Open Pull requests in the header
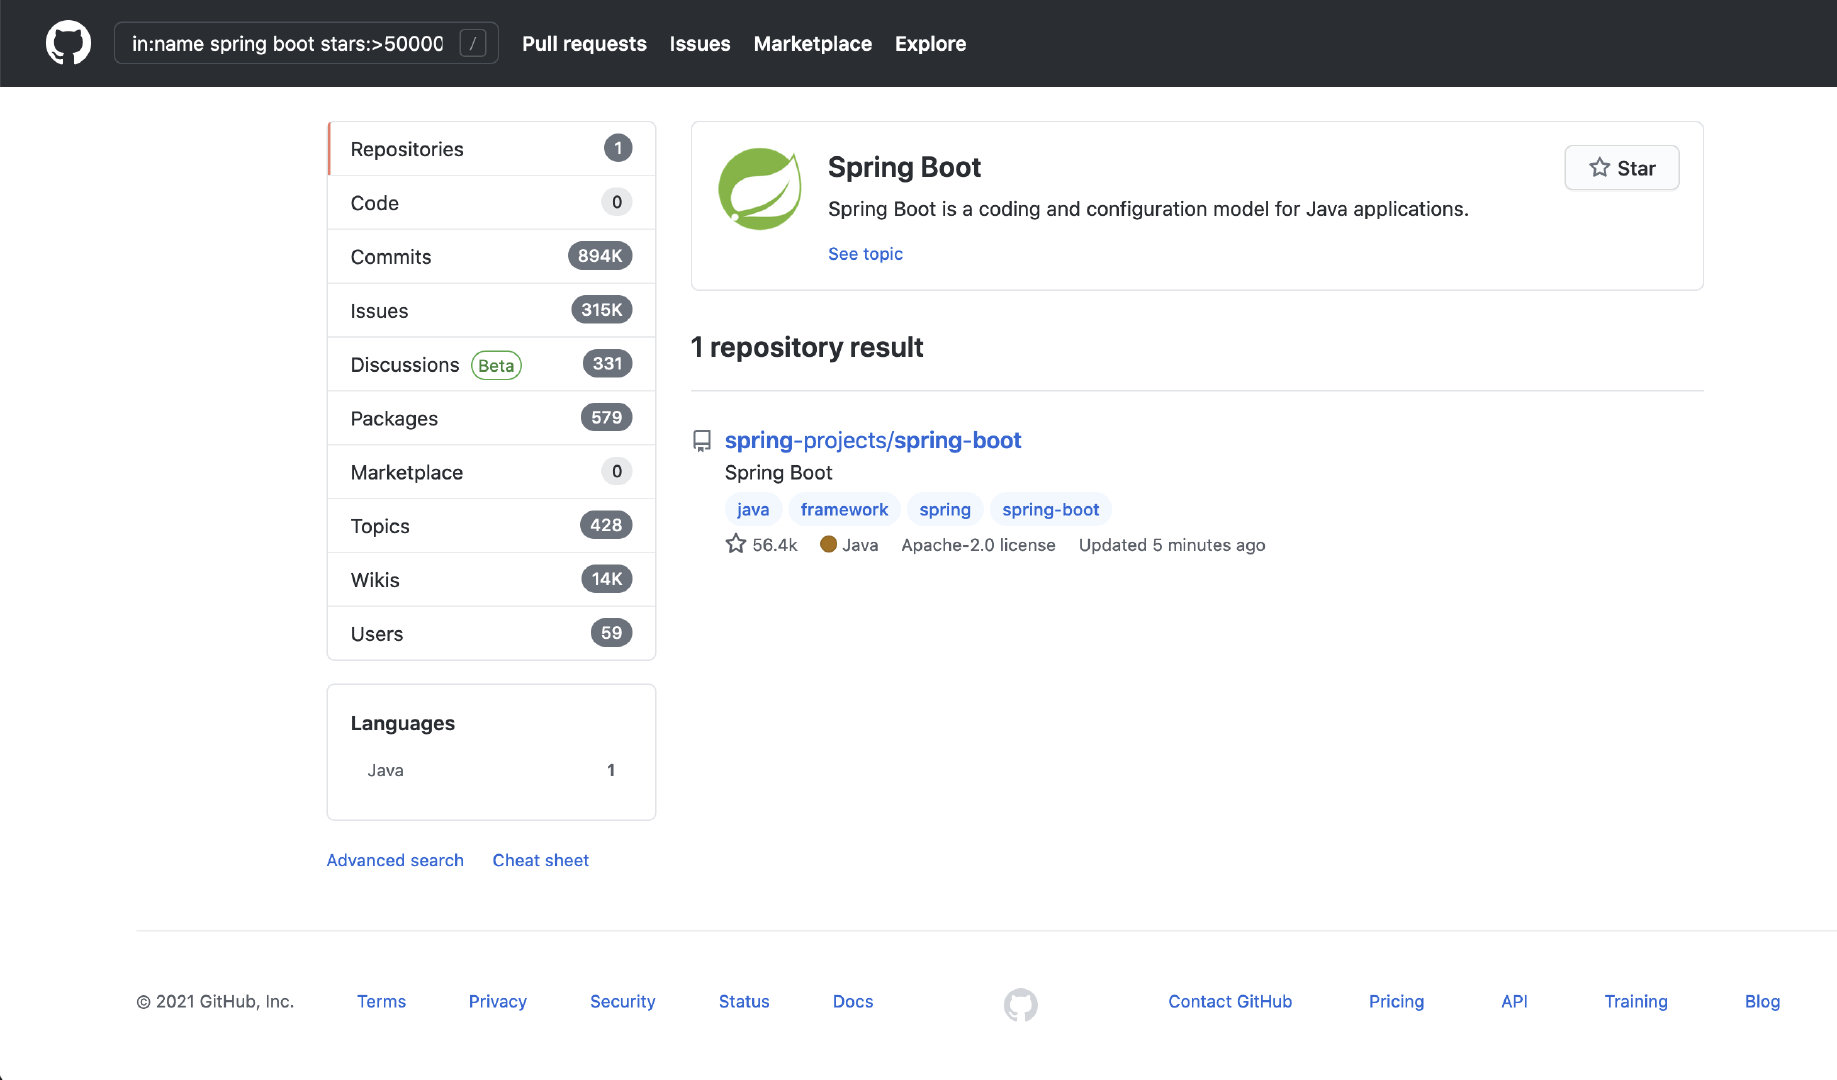This screenshot has width=1837, height=1080. [584, 44]
